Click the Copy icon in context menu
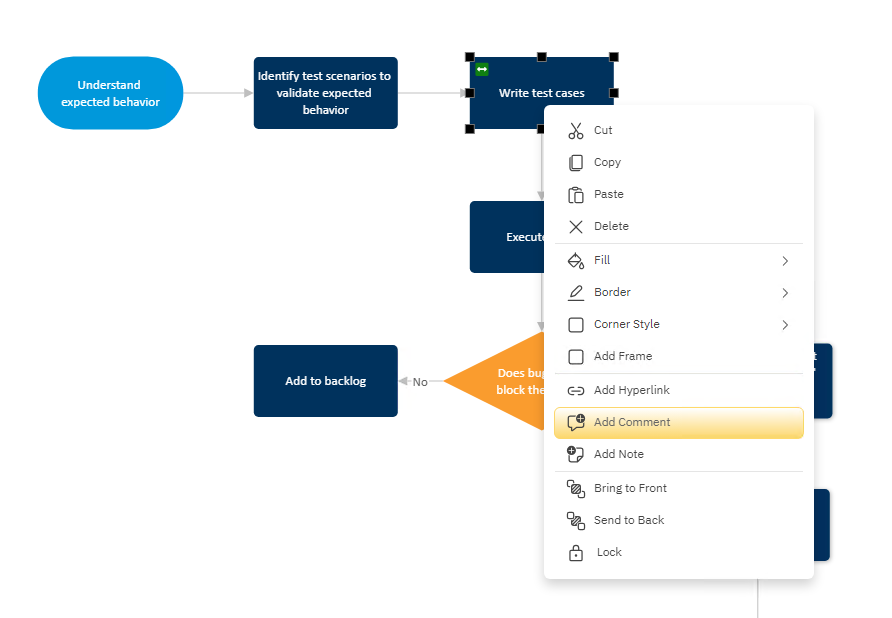 [576, 163]
